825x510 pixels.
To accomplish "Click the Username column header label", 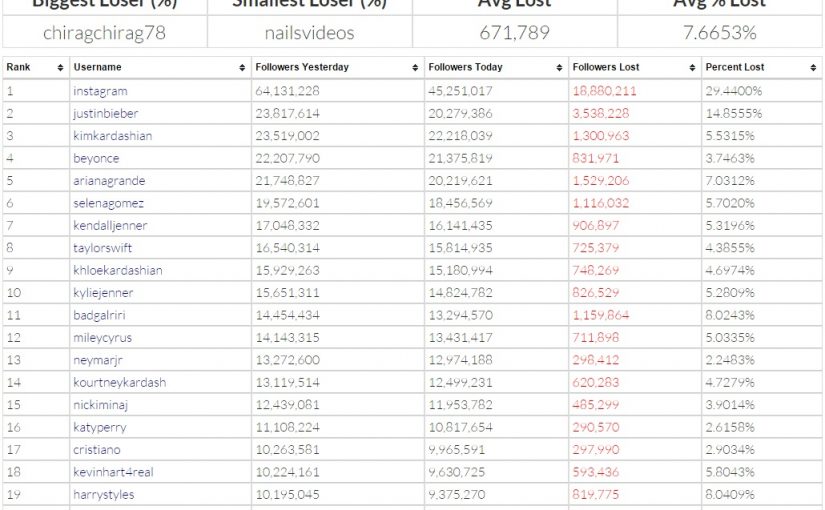I will (97, 67).
